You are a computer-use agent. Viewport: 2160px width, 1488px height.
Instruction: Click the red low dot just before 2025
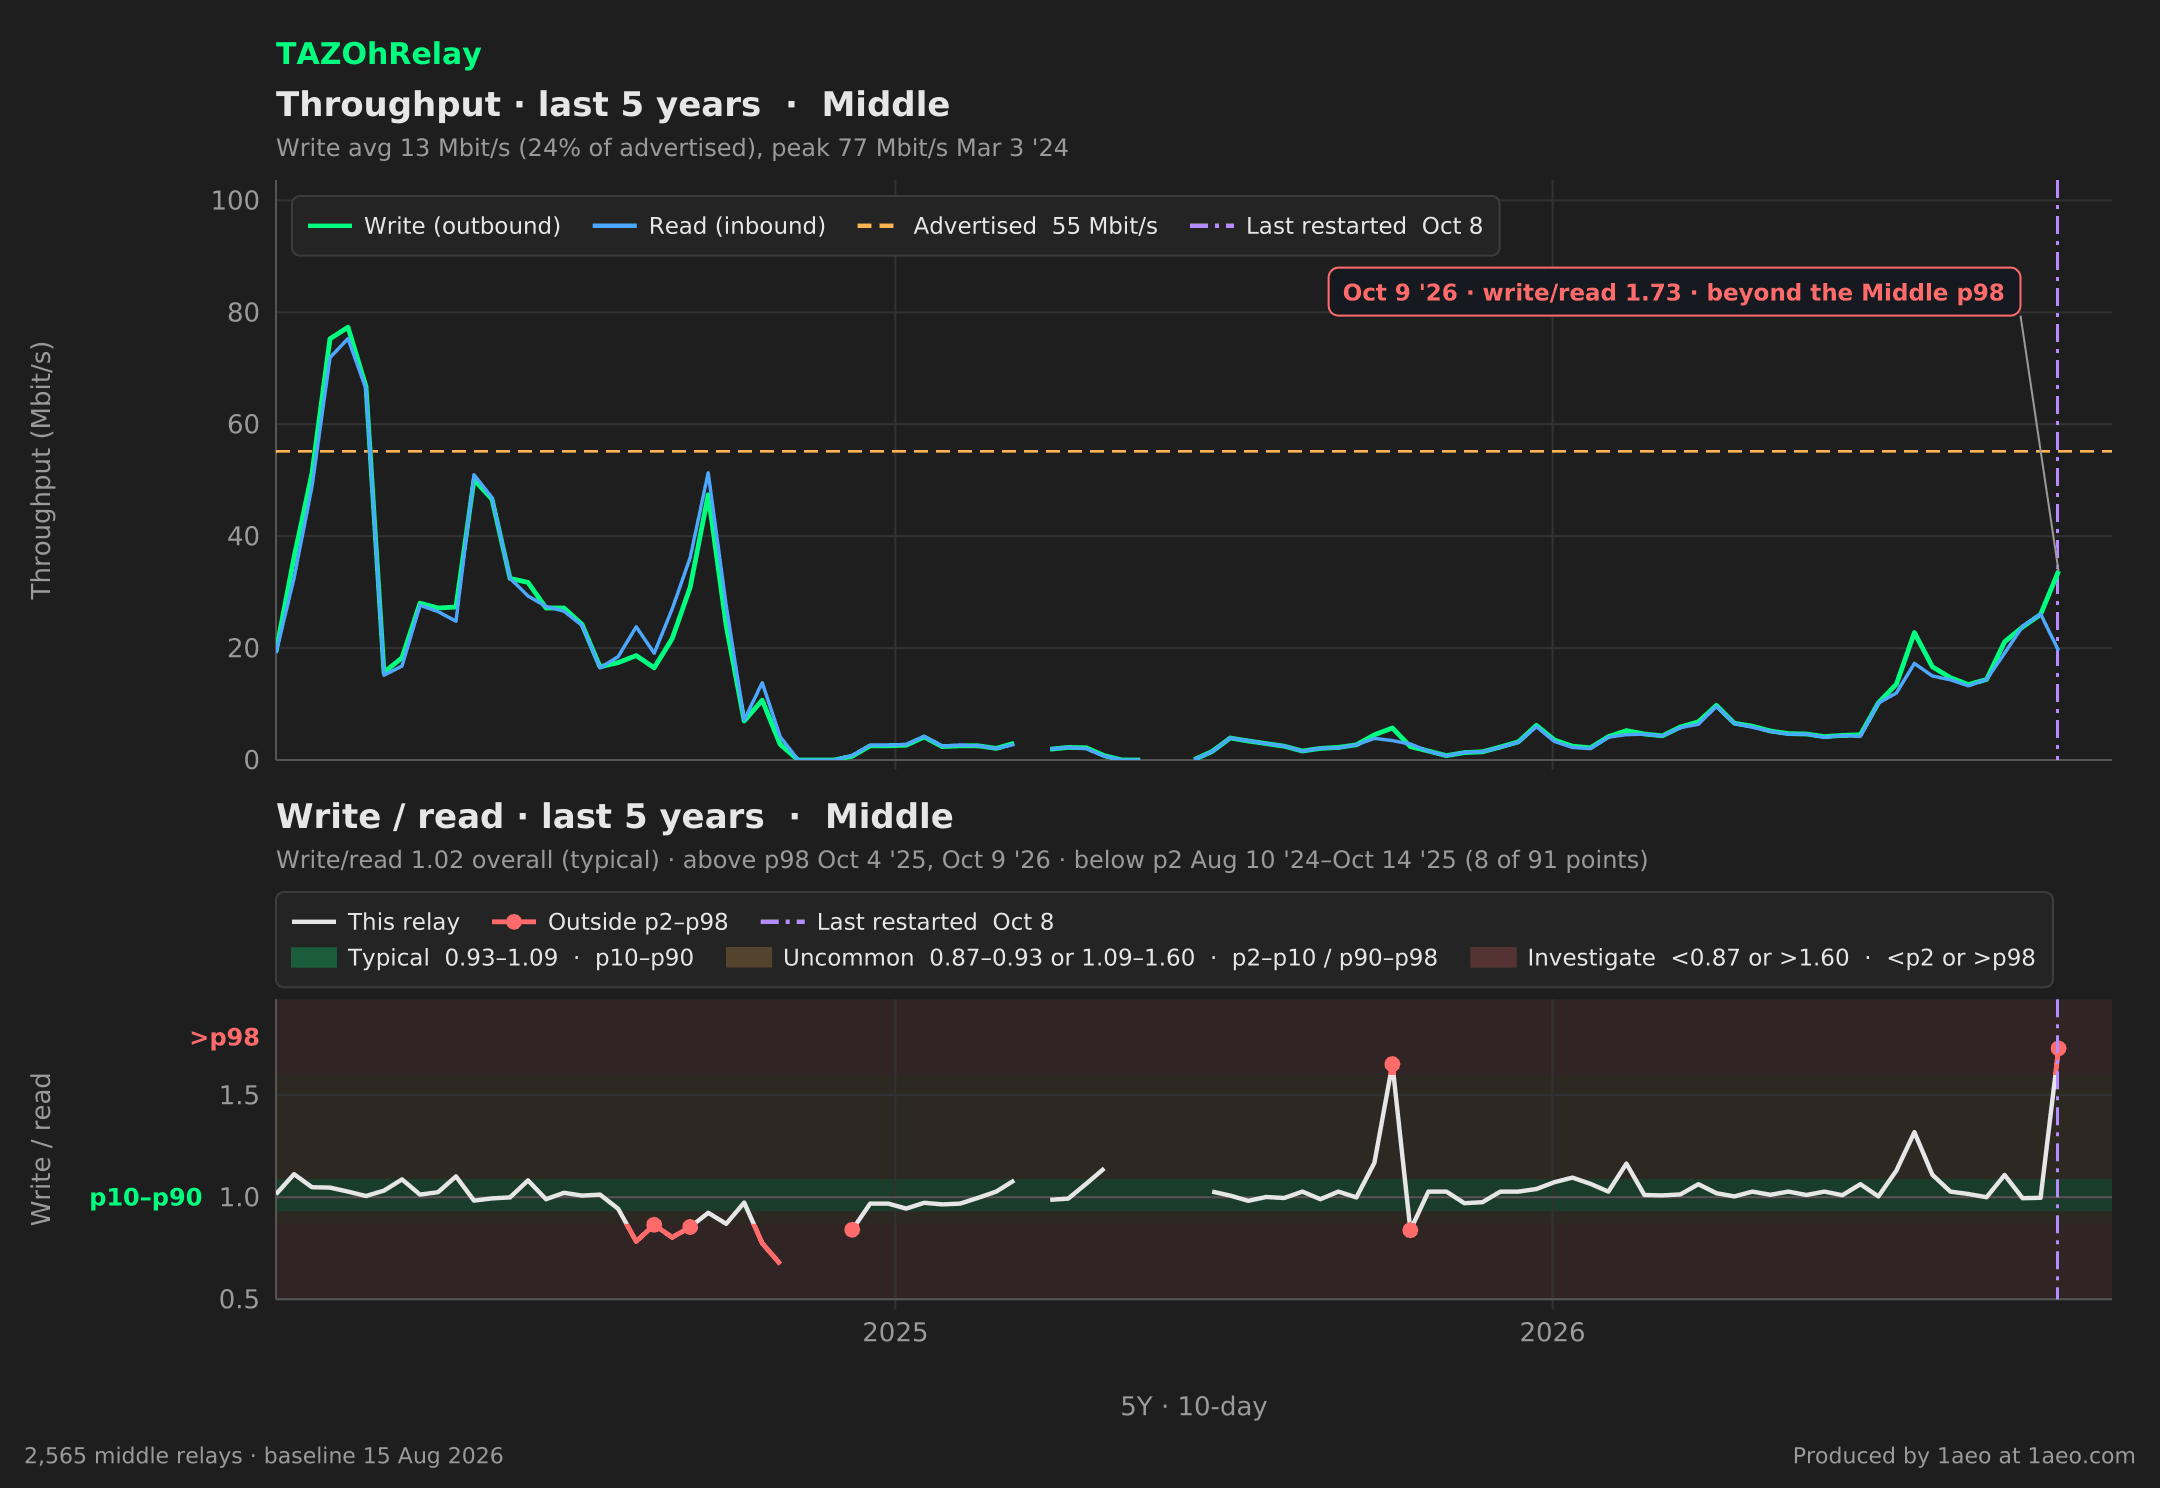[x=852, y=1230]
